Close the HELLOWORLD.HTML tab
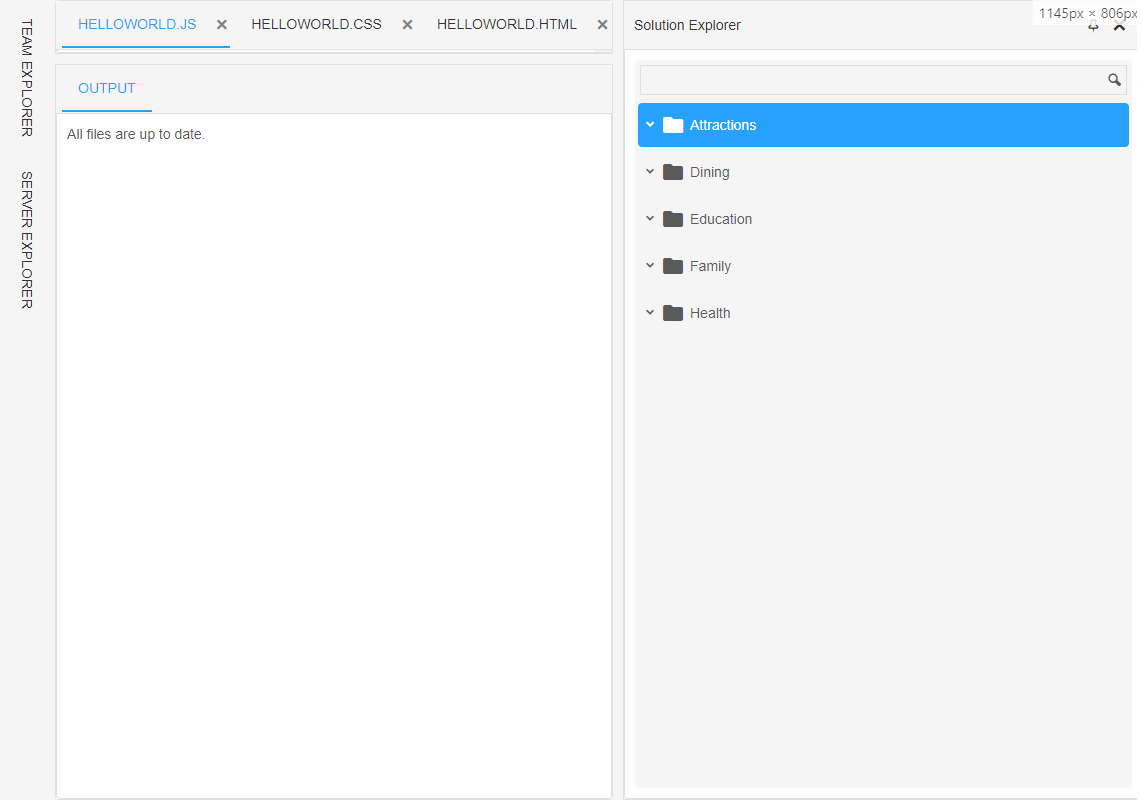Screen dimensions: 1141x805 (x=603, y=25)
